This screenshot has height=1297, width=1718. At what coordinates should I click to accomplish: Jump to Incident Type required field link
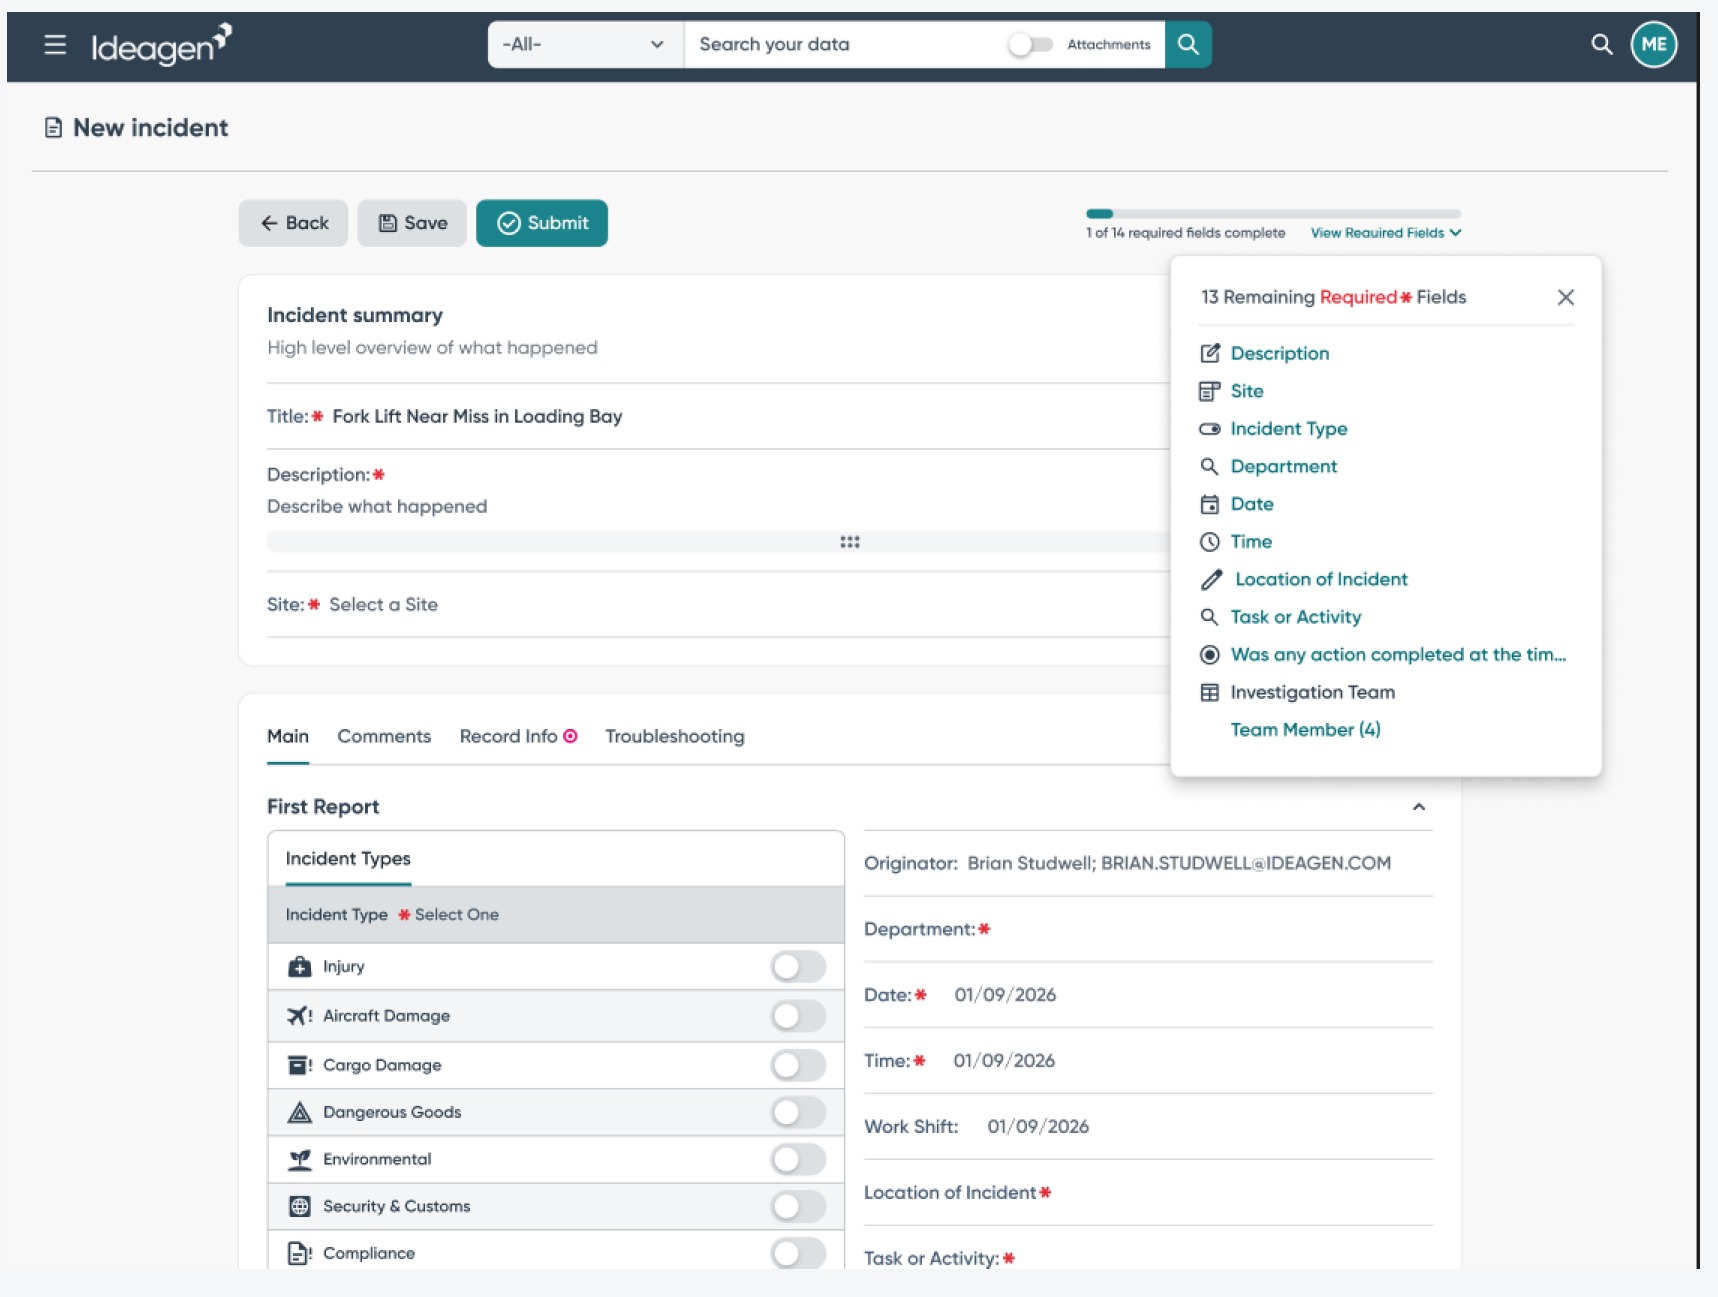tap(1289, 429)
